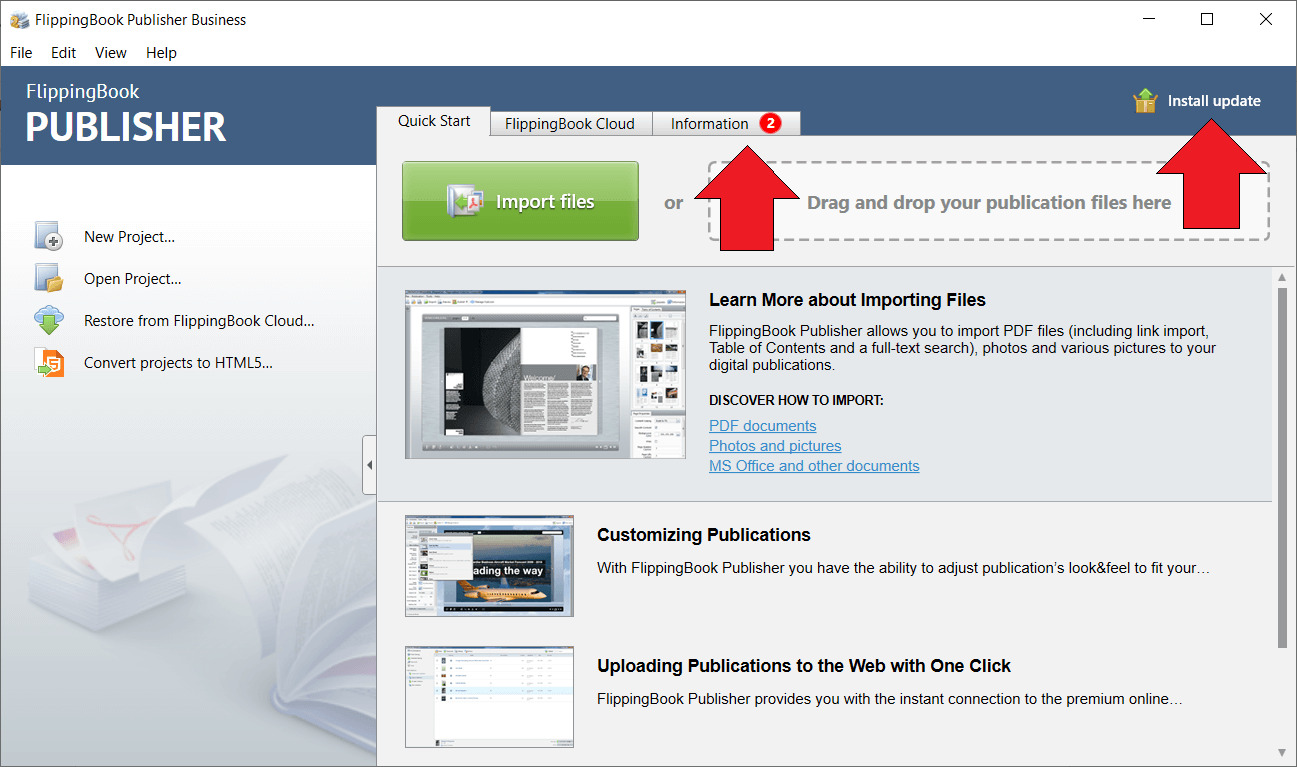The image size is (1297, 767).
Task: Click the Restore from Cloud download icon
Action: [x=48, y=321]
